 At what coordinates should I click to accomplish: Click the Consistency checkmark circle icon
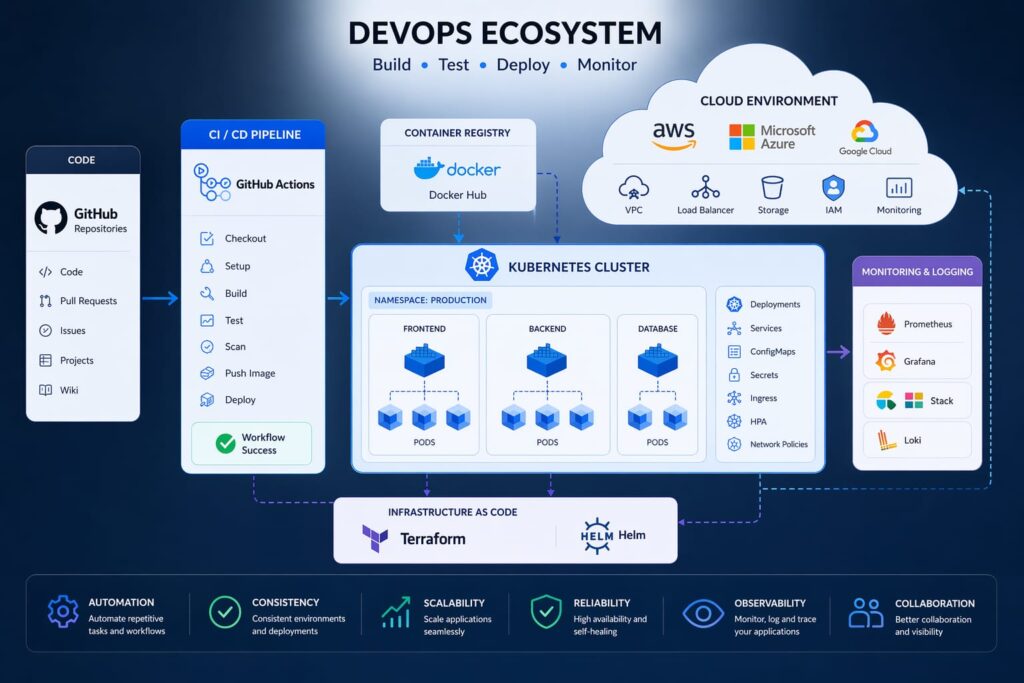225,612
